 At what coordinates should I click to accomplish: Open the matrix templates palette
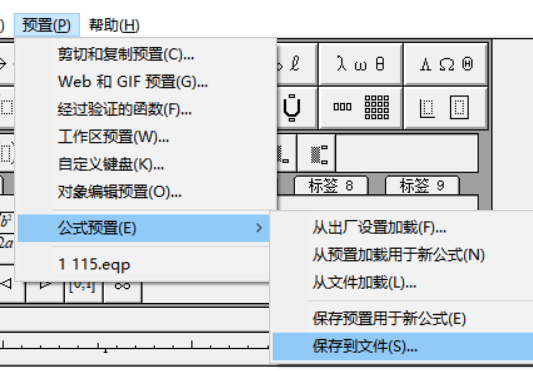[x=361, y=107]
